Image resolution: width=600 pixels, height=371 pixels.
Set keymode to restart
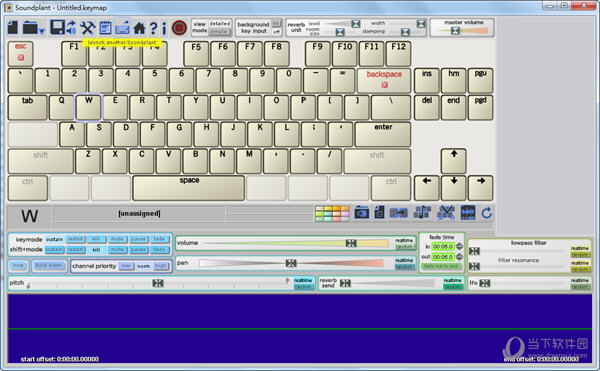point(76,239)
